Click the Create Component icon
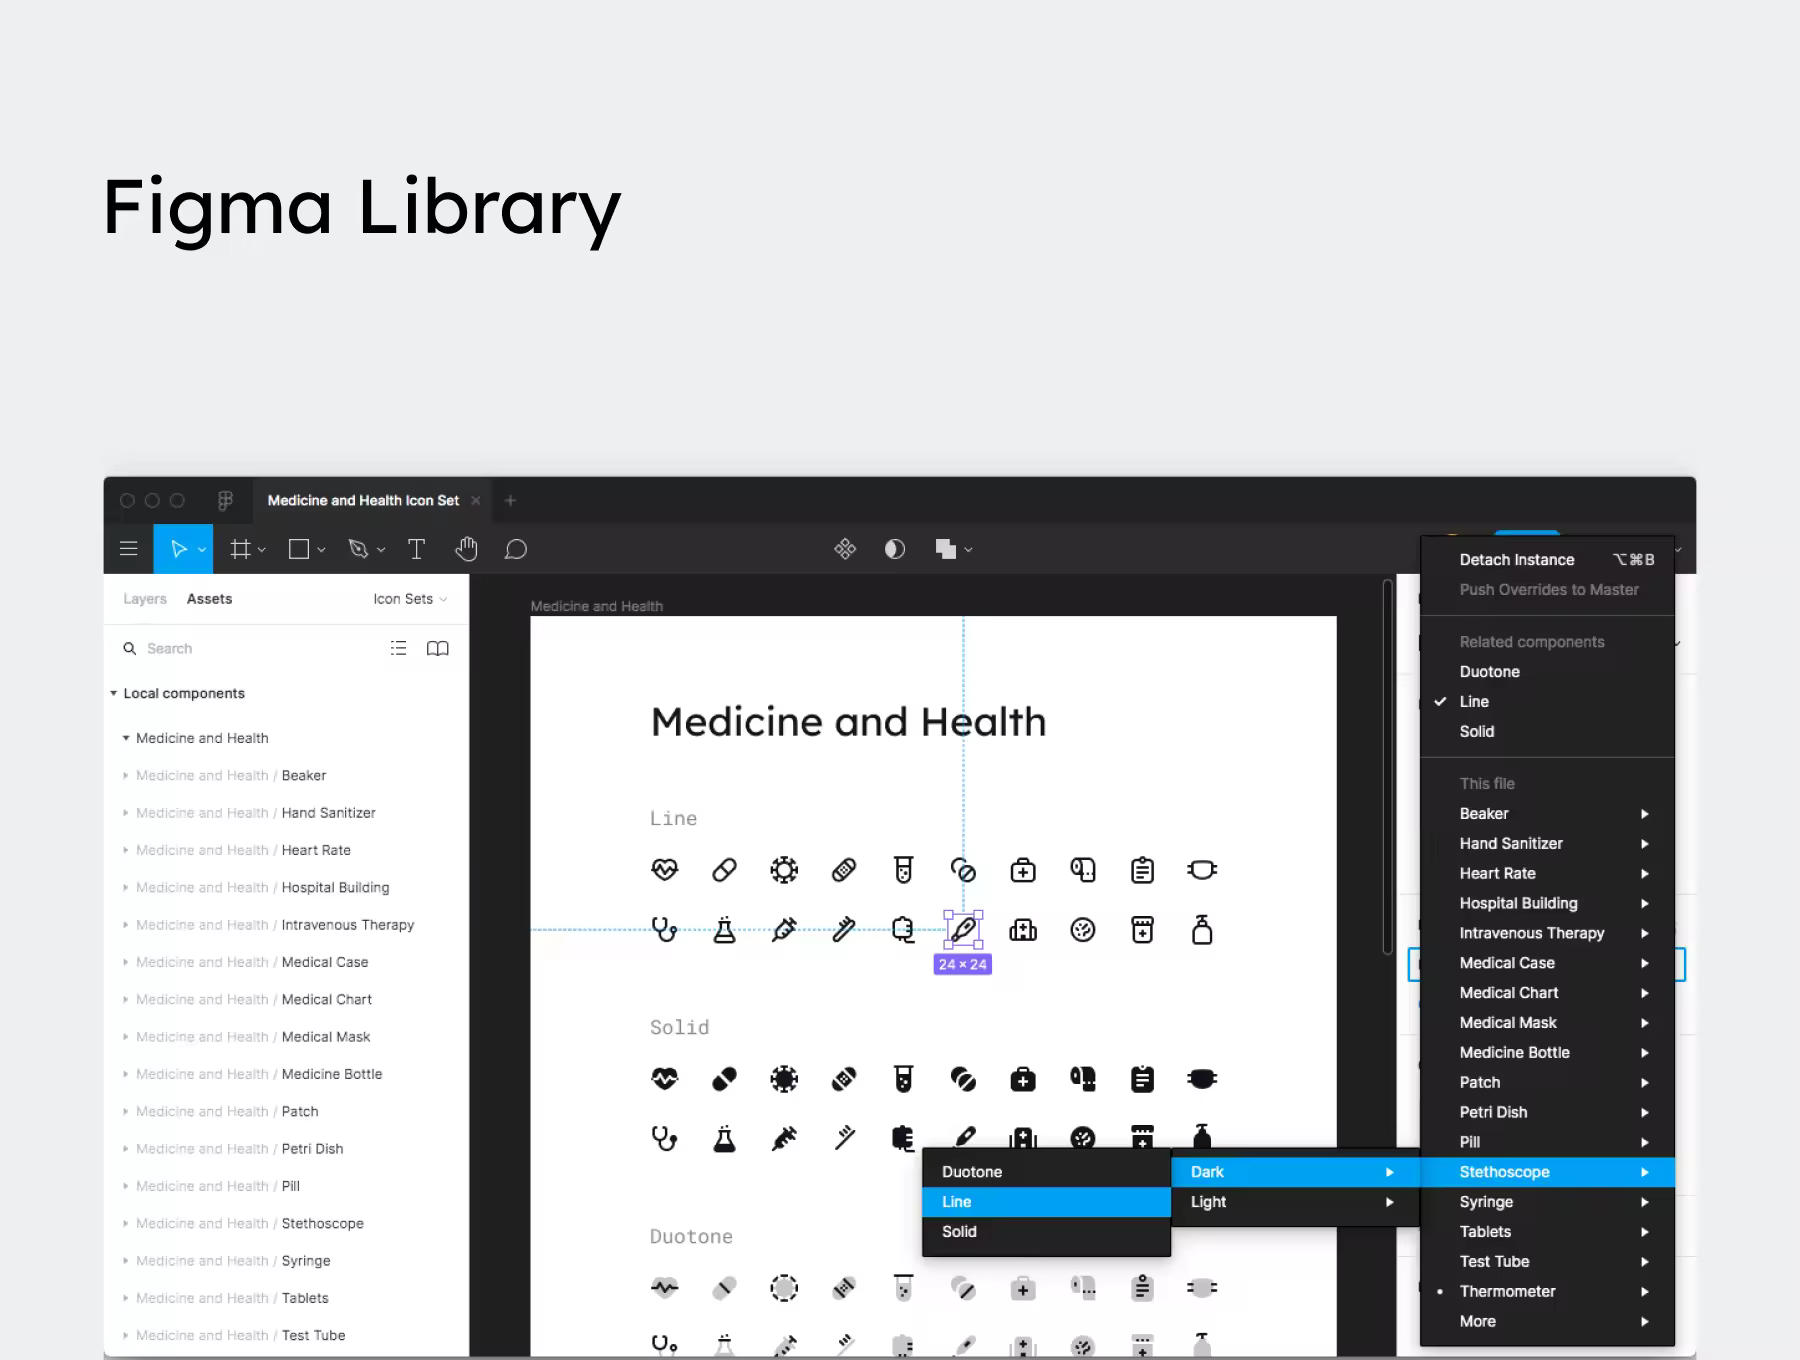The width and height of the screenshot is (1800, 1360). tap(845, 549)
